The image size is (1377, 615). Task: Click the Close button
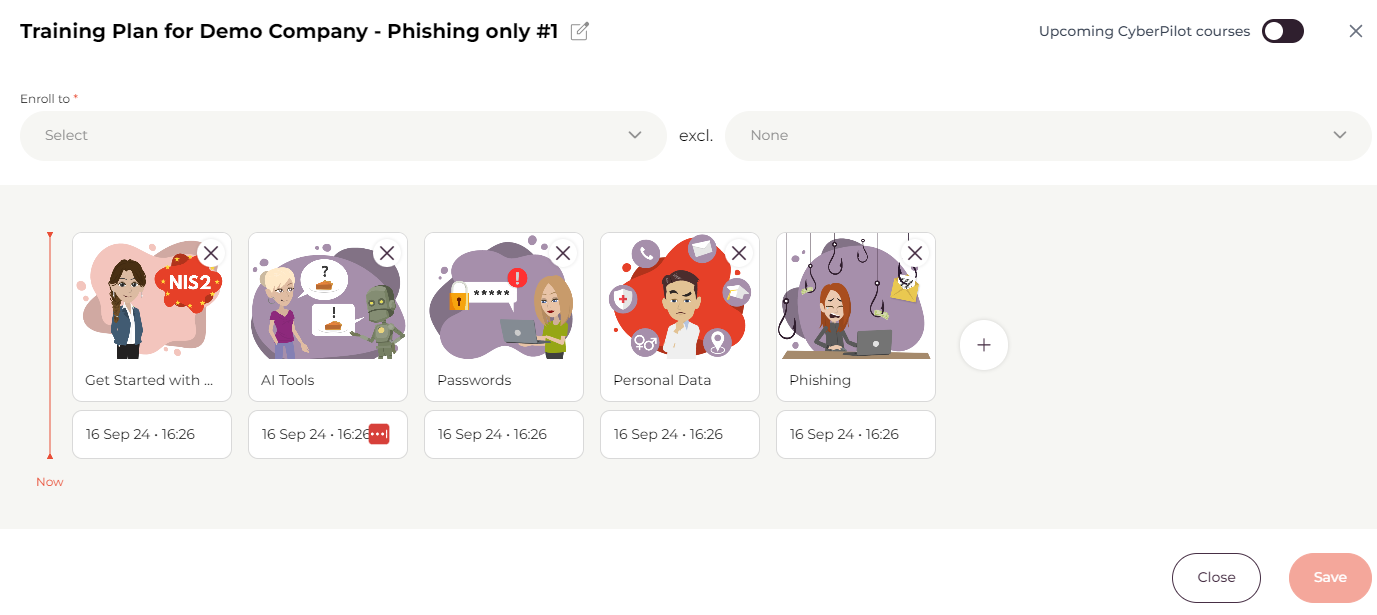tap(1216, 577)
